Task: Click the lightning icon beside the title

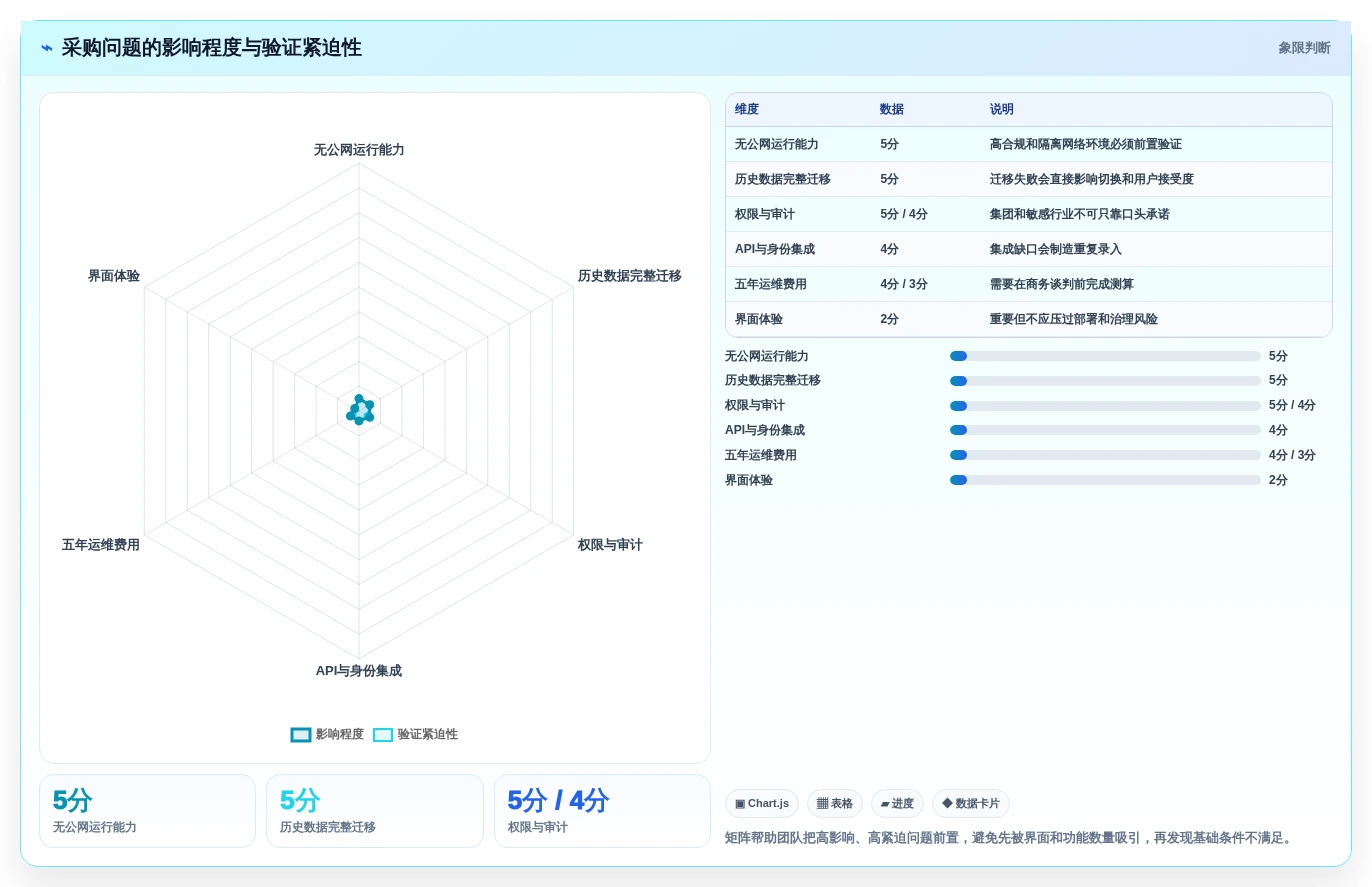Action: point(47,48)
